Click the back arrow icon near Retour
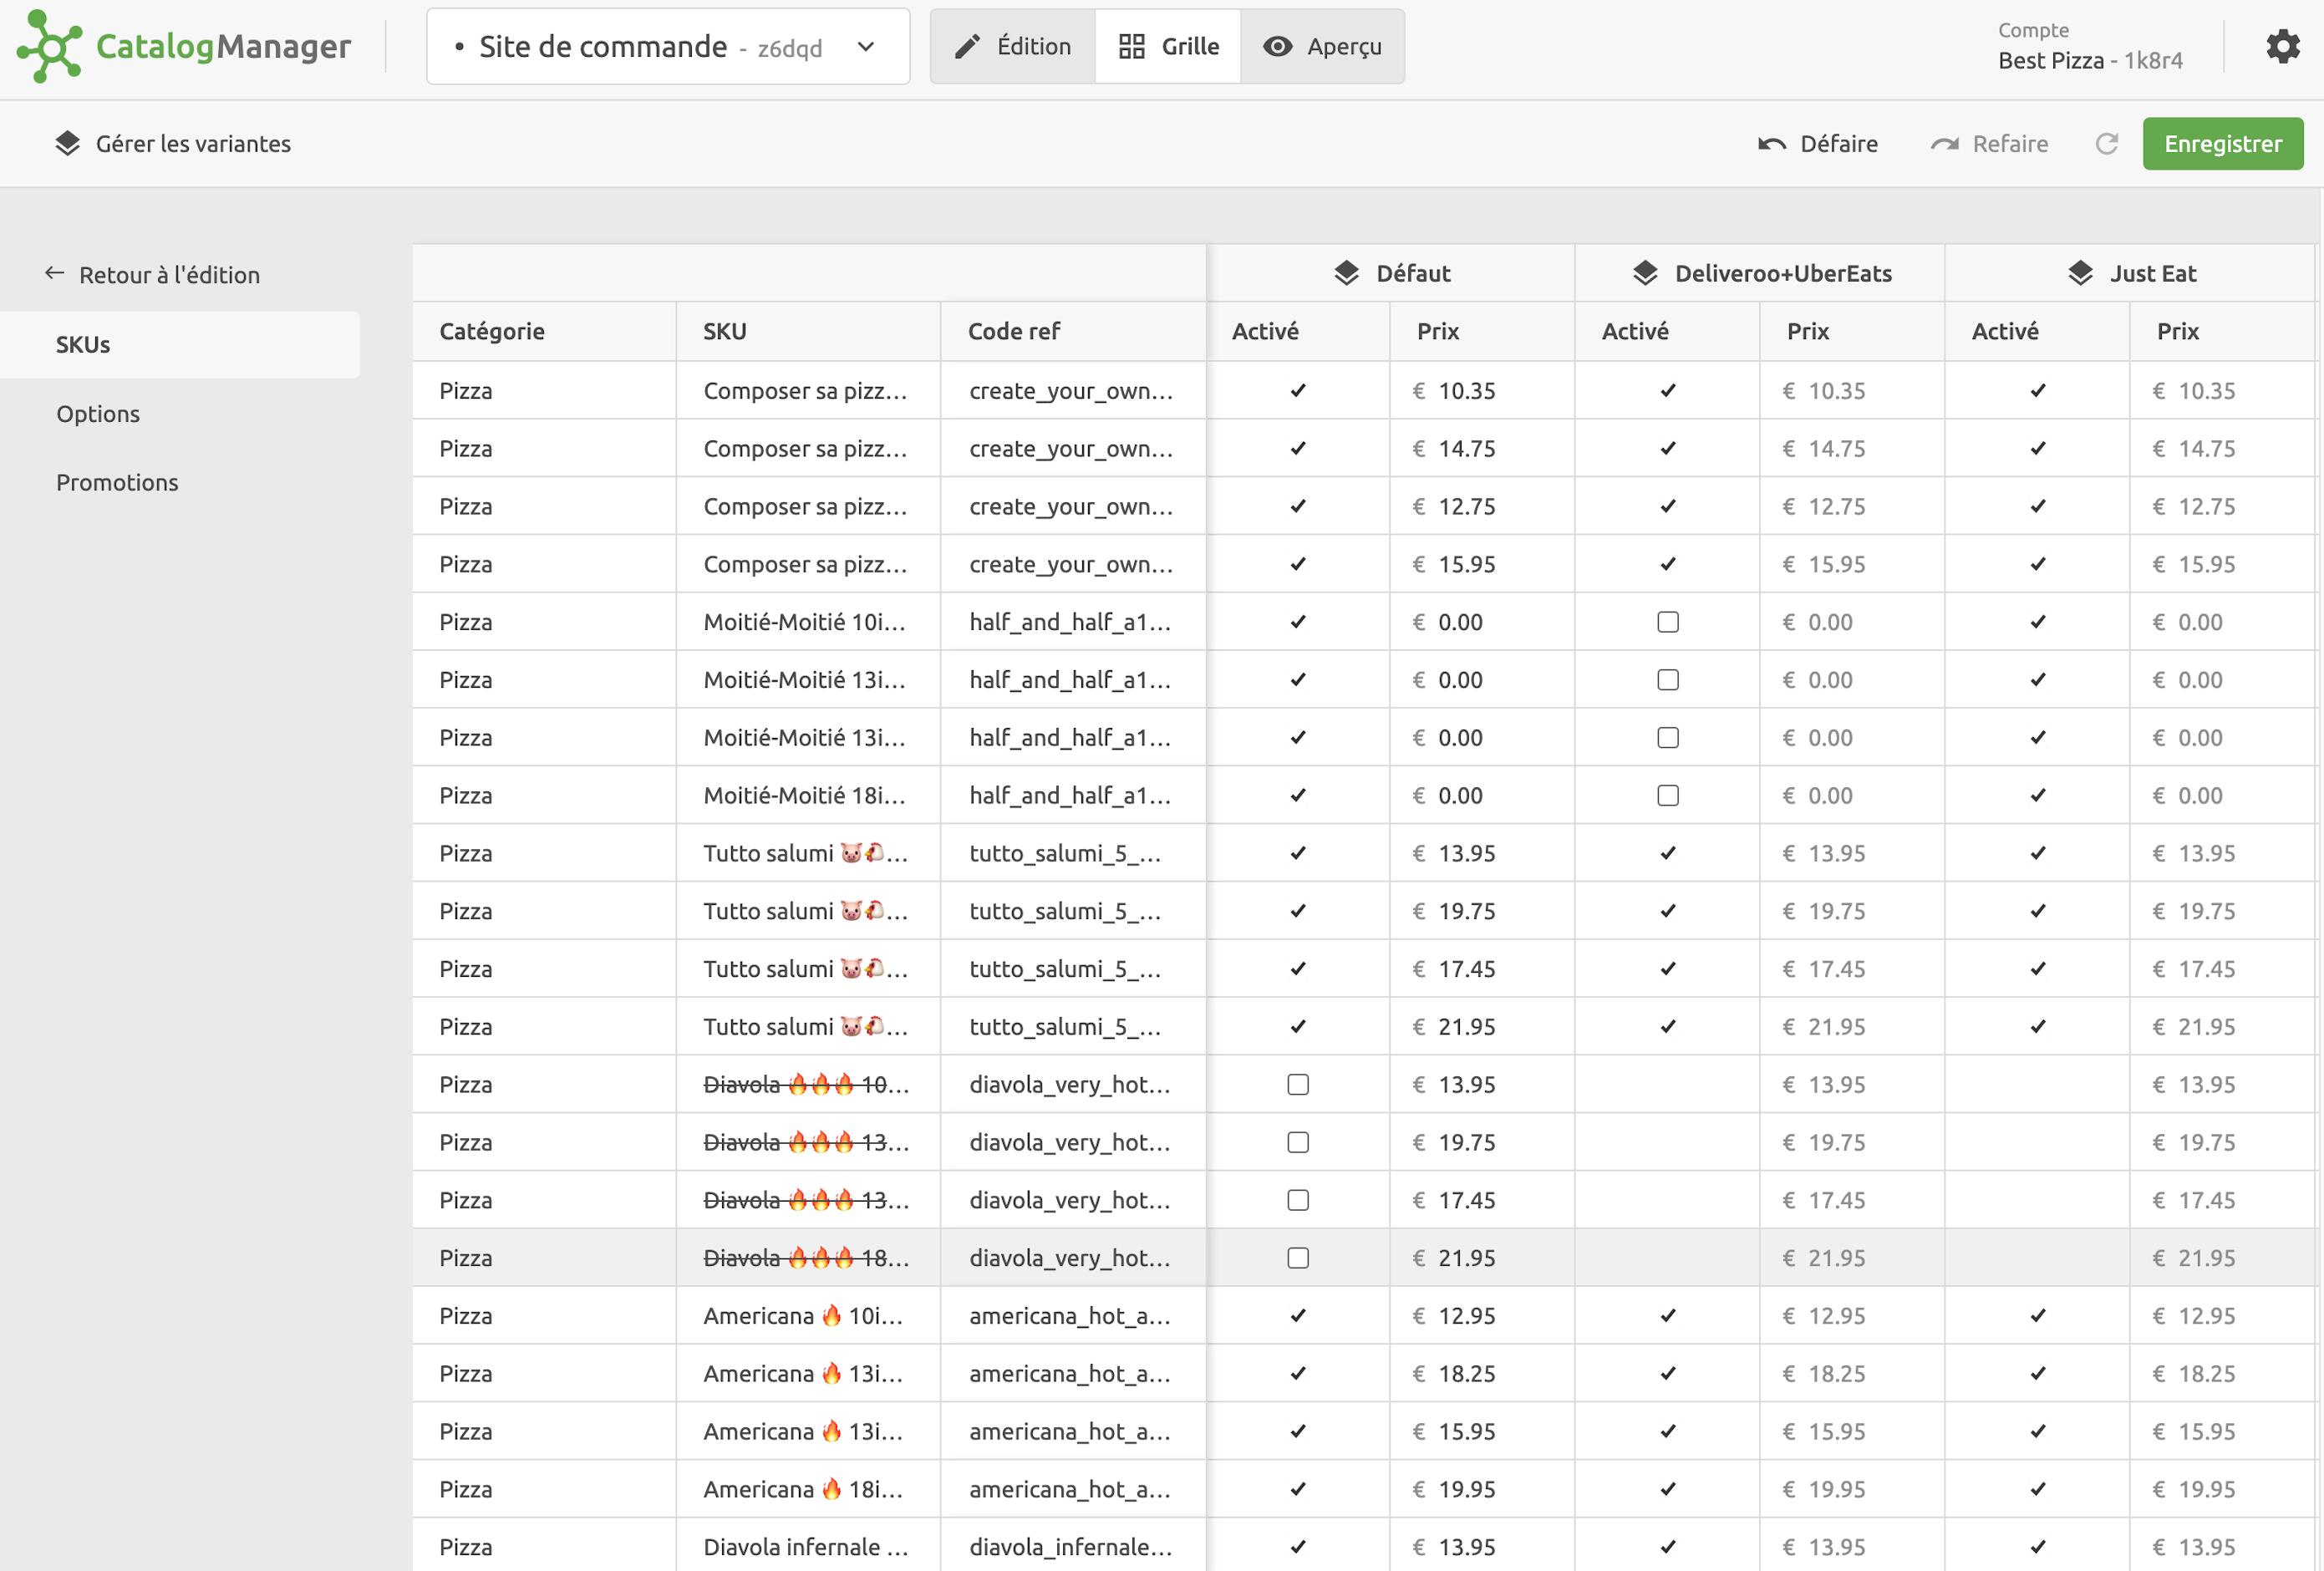The height and width of the screenshot is (1571, 2324). [54, 273]
